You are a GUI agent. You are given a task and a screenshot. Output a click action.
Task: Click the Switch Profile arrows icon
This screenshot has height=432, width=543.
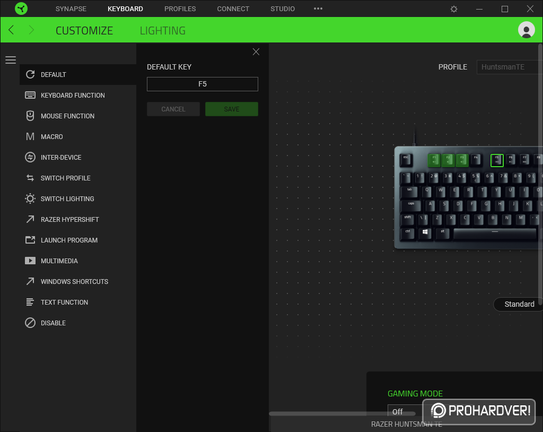[30, 178]
